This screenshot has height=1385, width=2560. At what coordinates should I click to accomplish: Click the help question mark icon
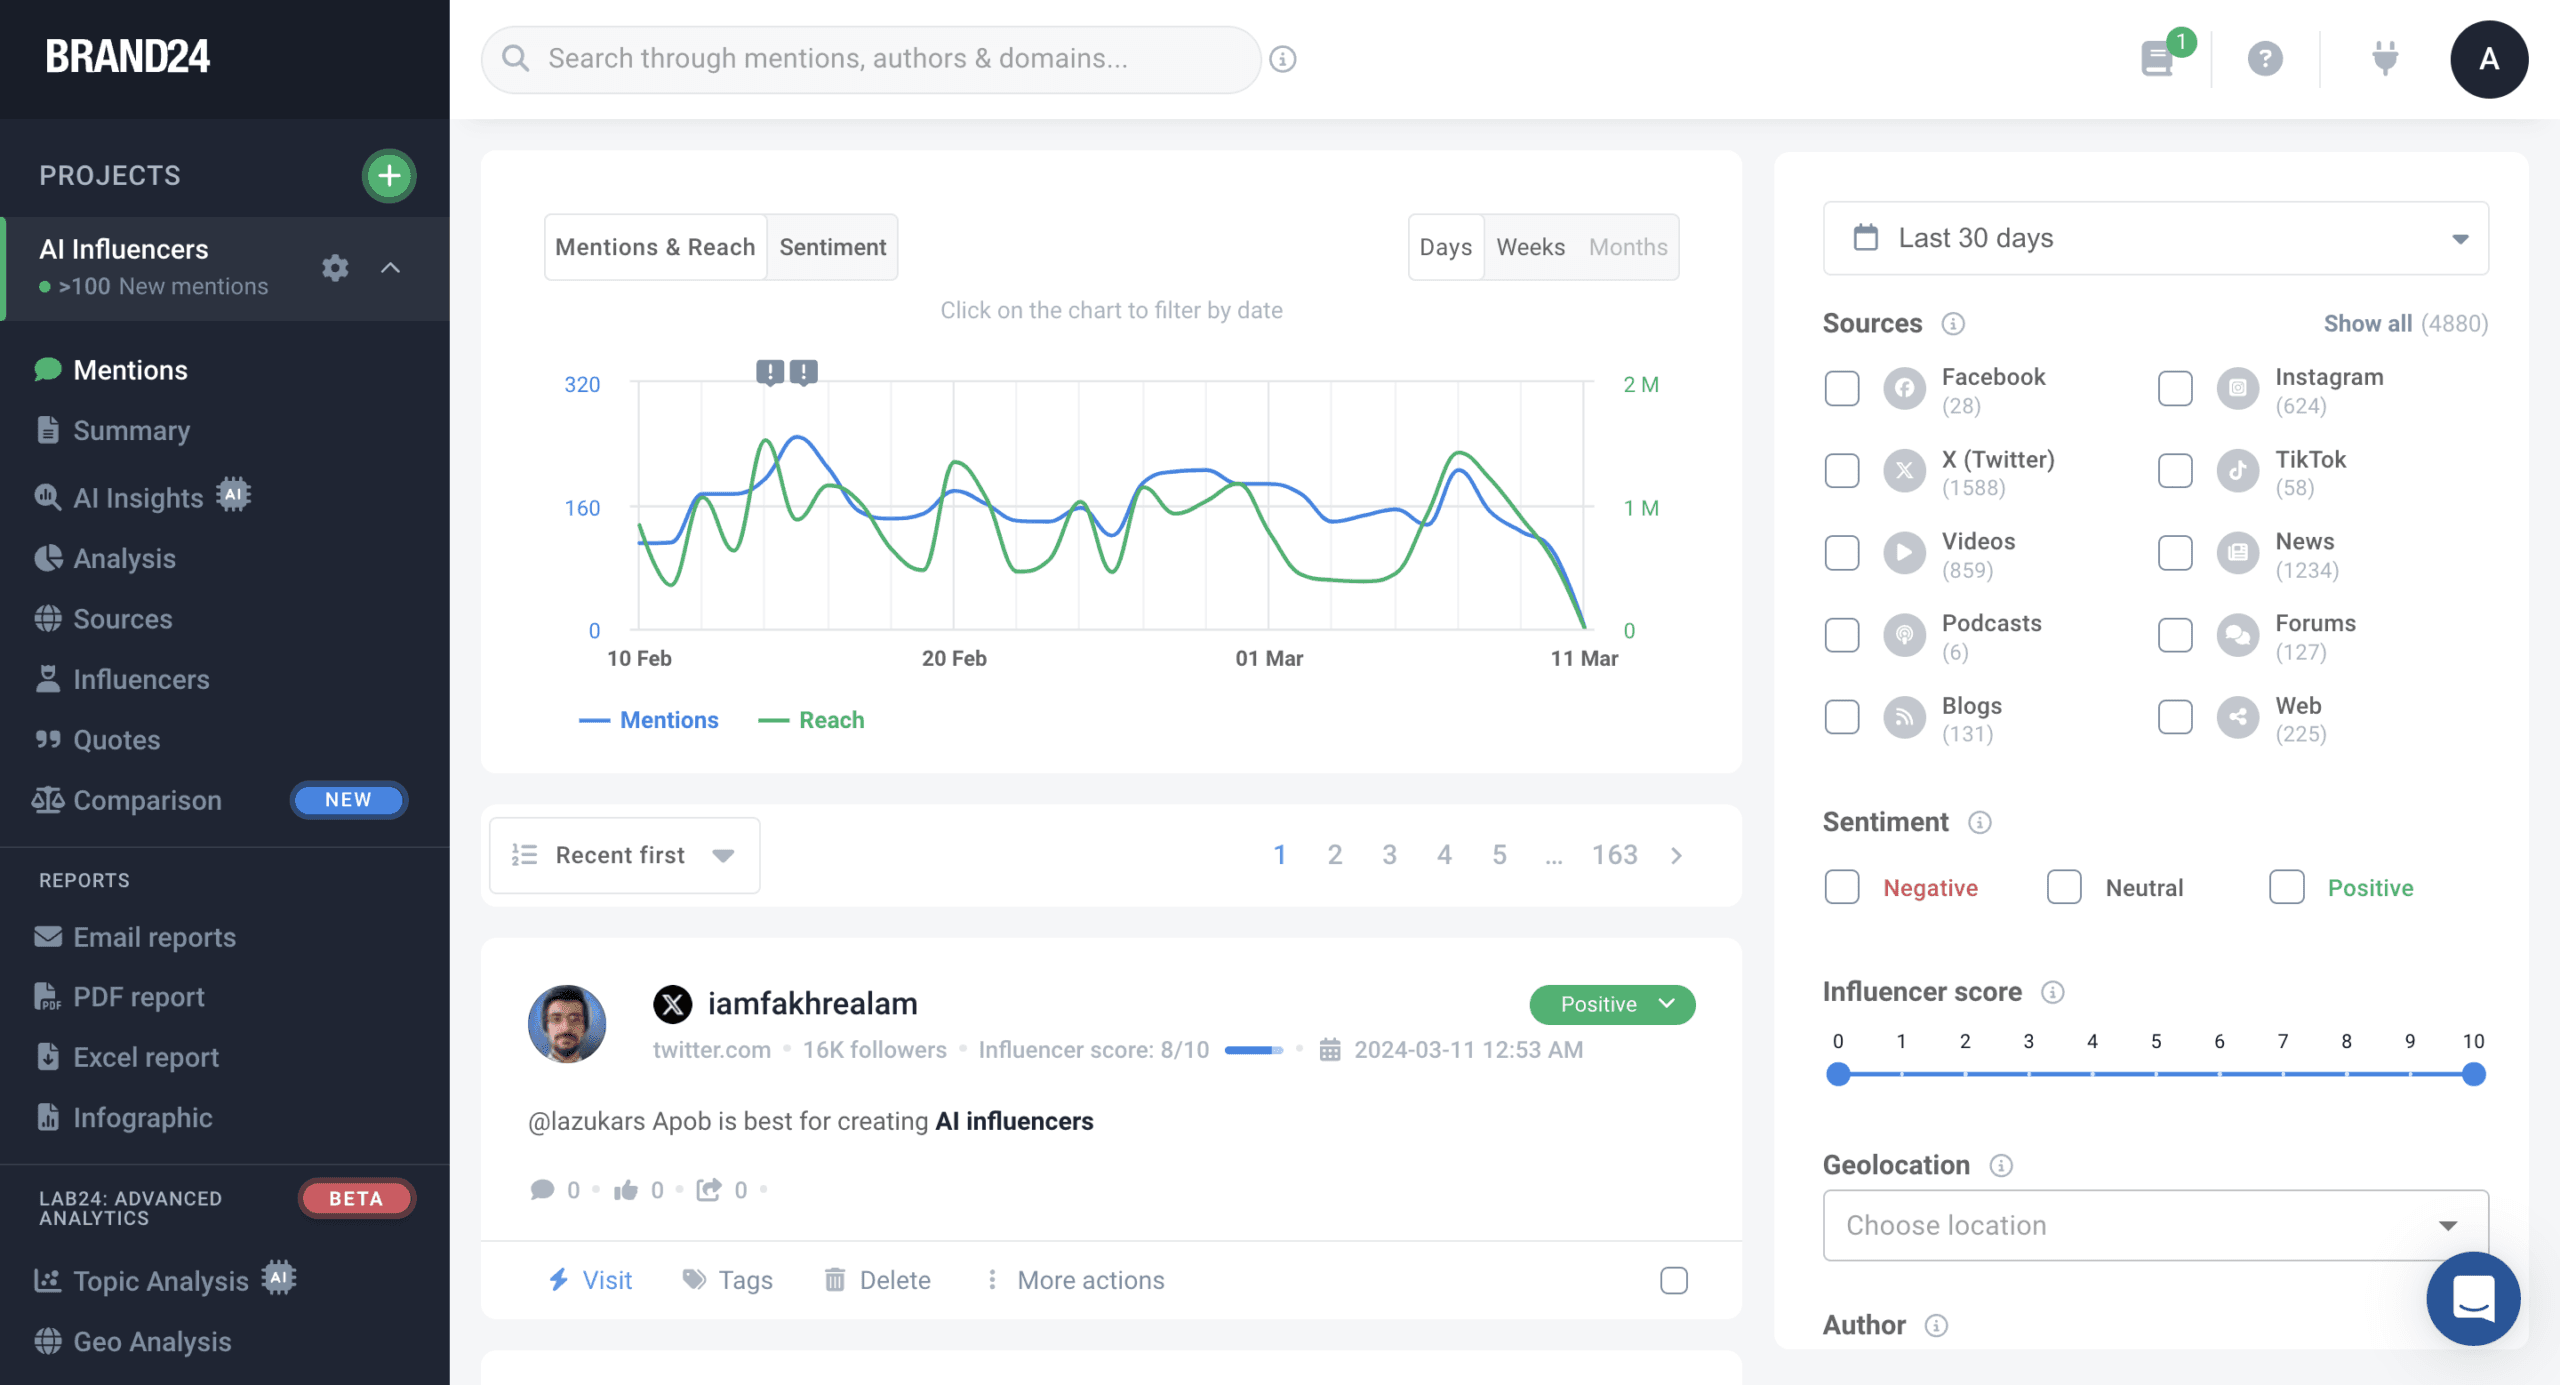(2265, 59)
